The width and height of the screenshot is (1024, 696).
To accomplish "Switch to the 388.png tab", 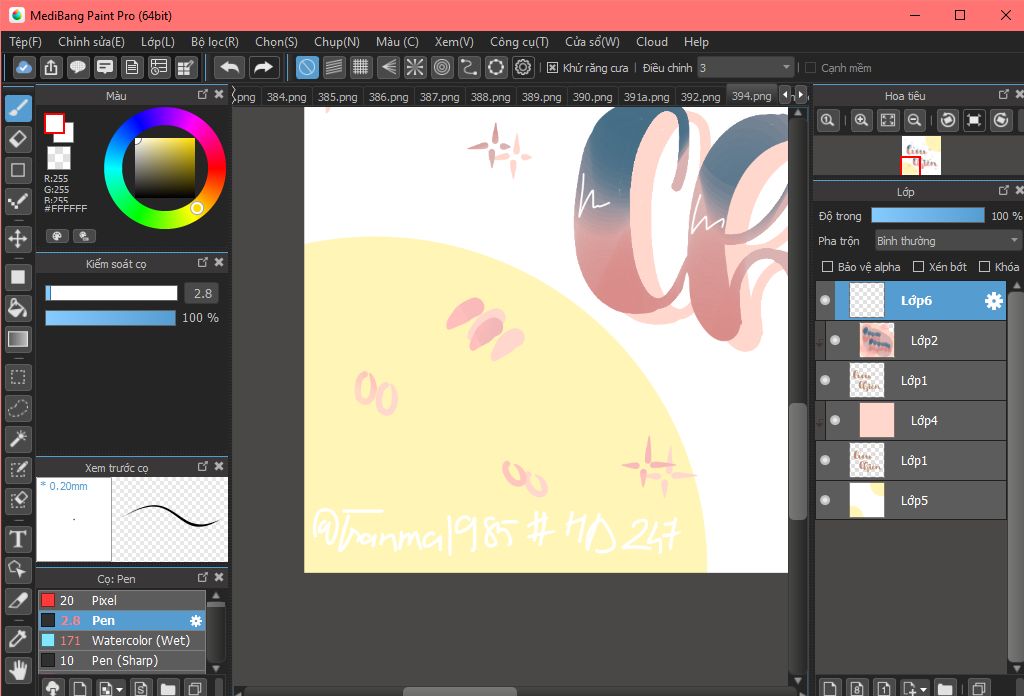I will click(490, 97).
